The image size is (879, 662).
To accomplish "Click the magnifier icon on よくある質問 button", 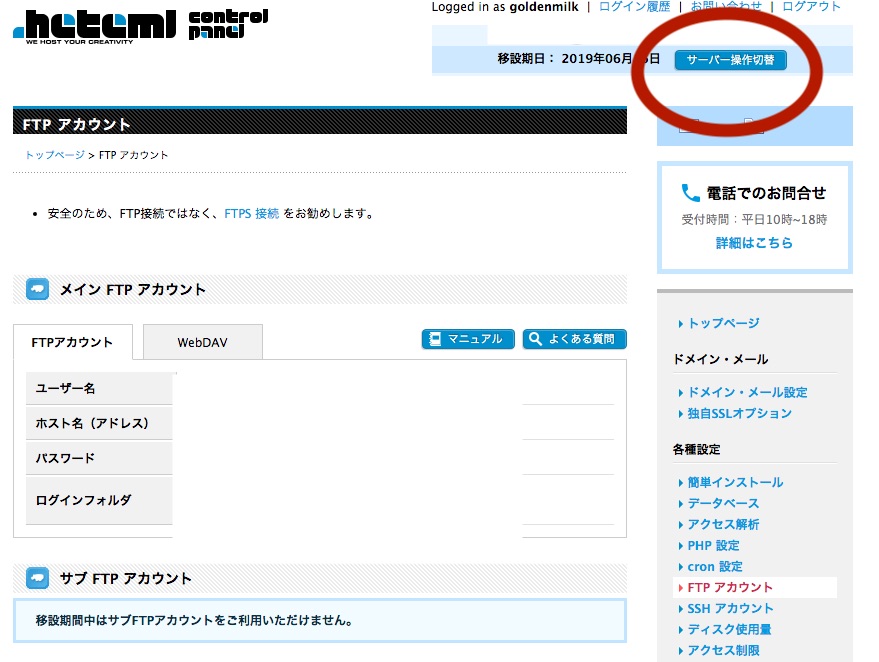I will [535, 339].
